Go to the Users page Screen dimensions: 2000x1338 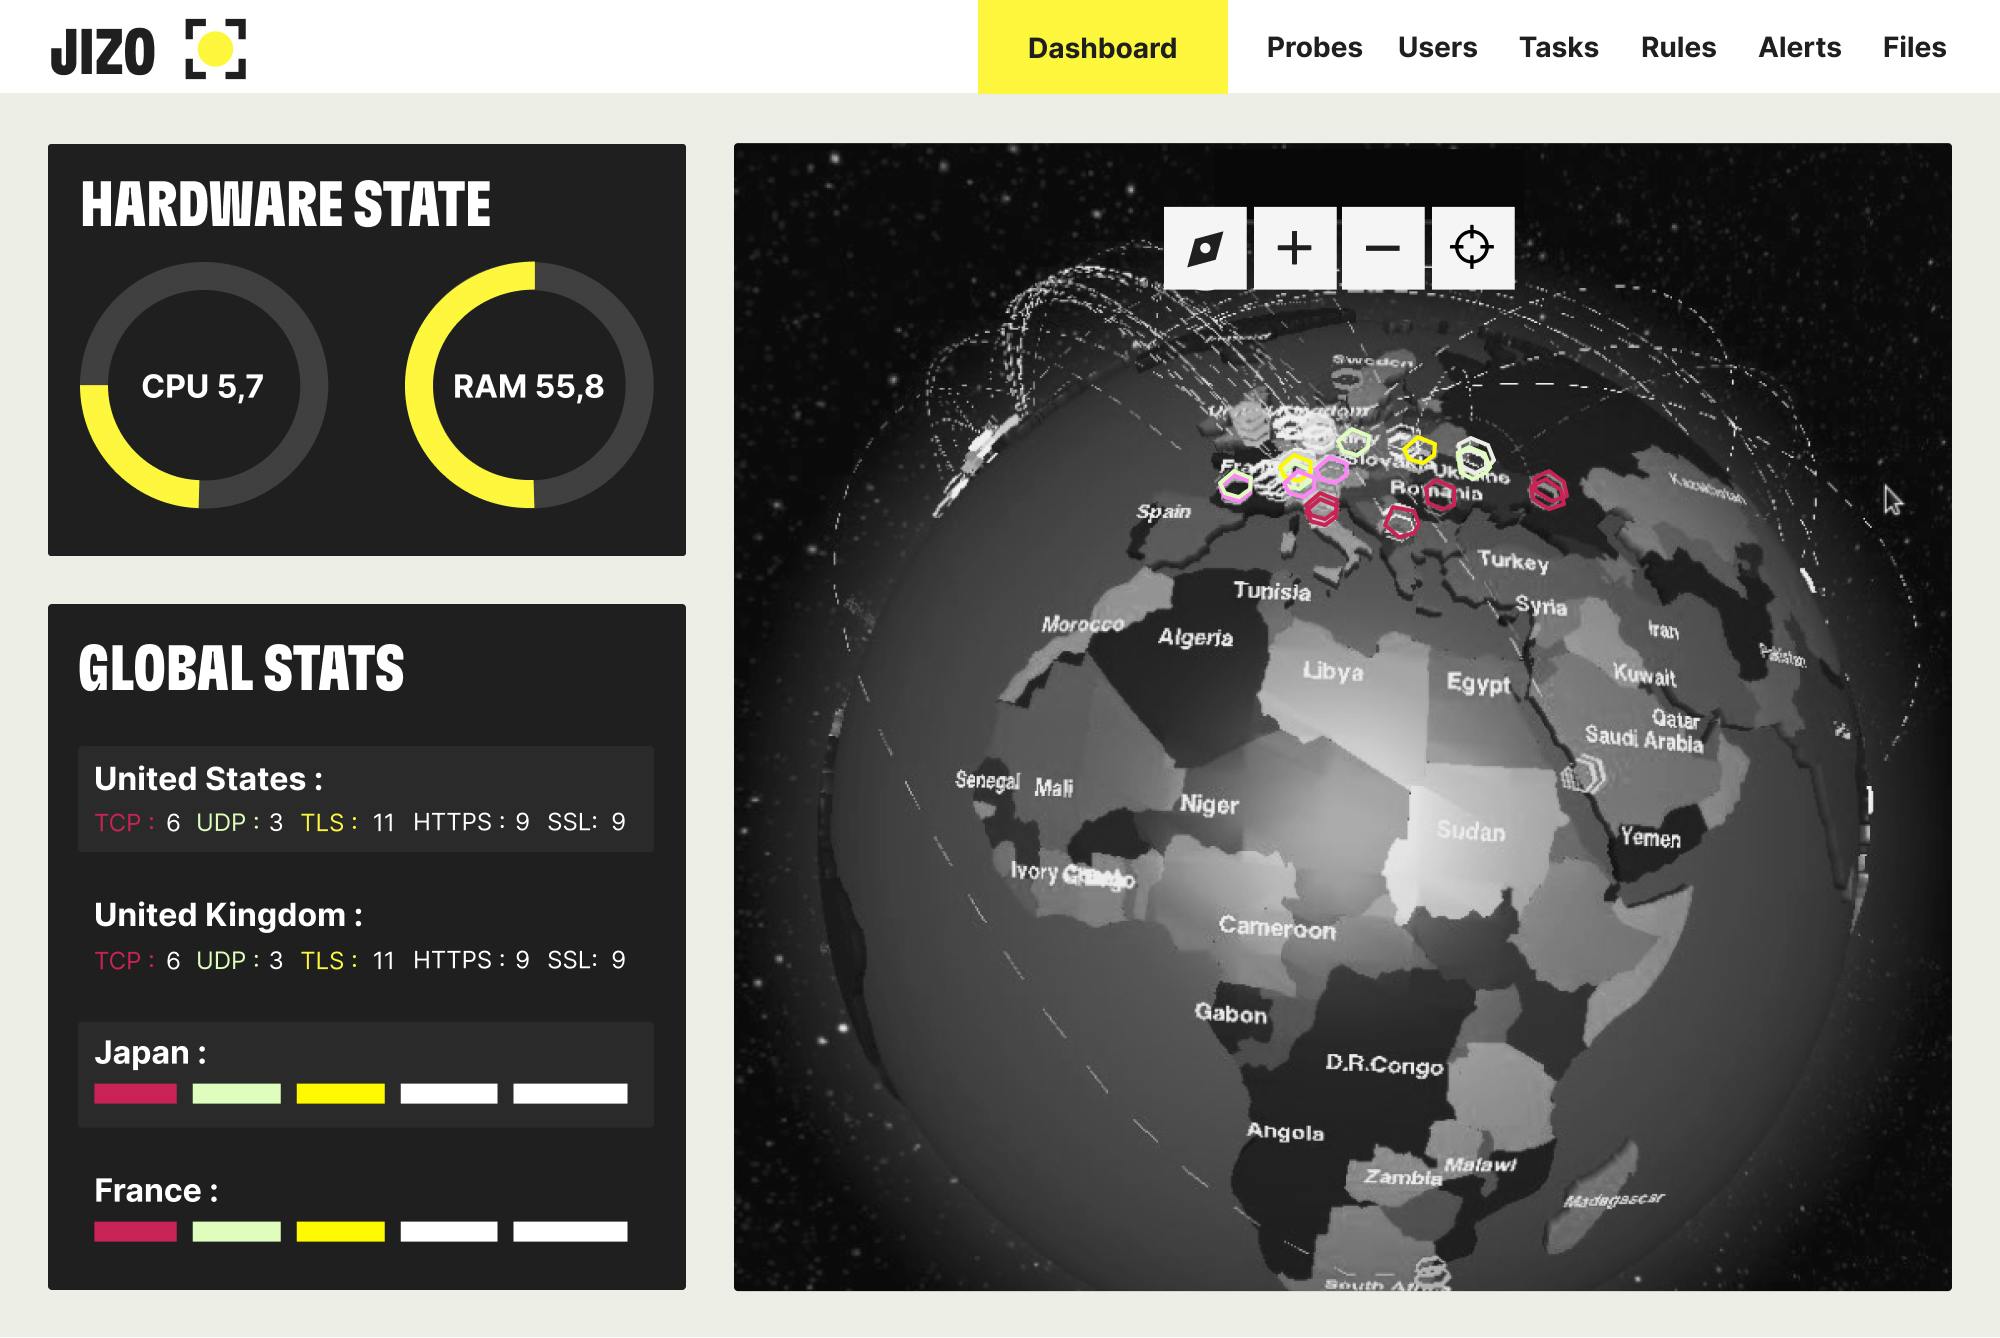[1437, 48]
